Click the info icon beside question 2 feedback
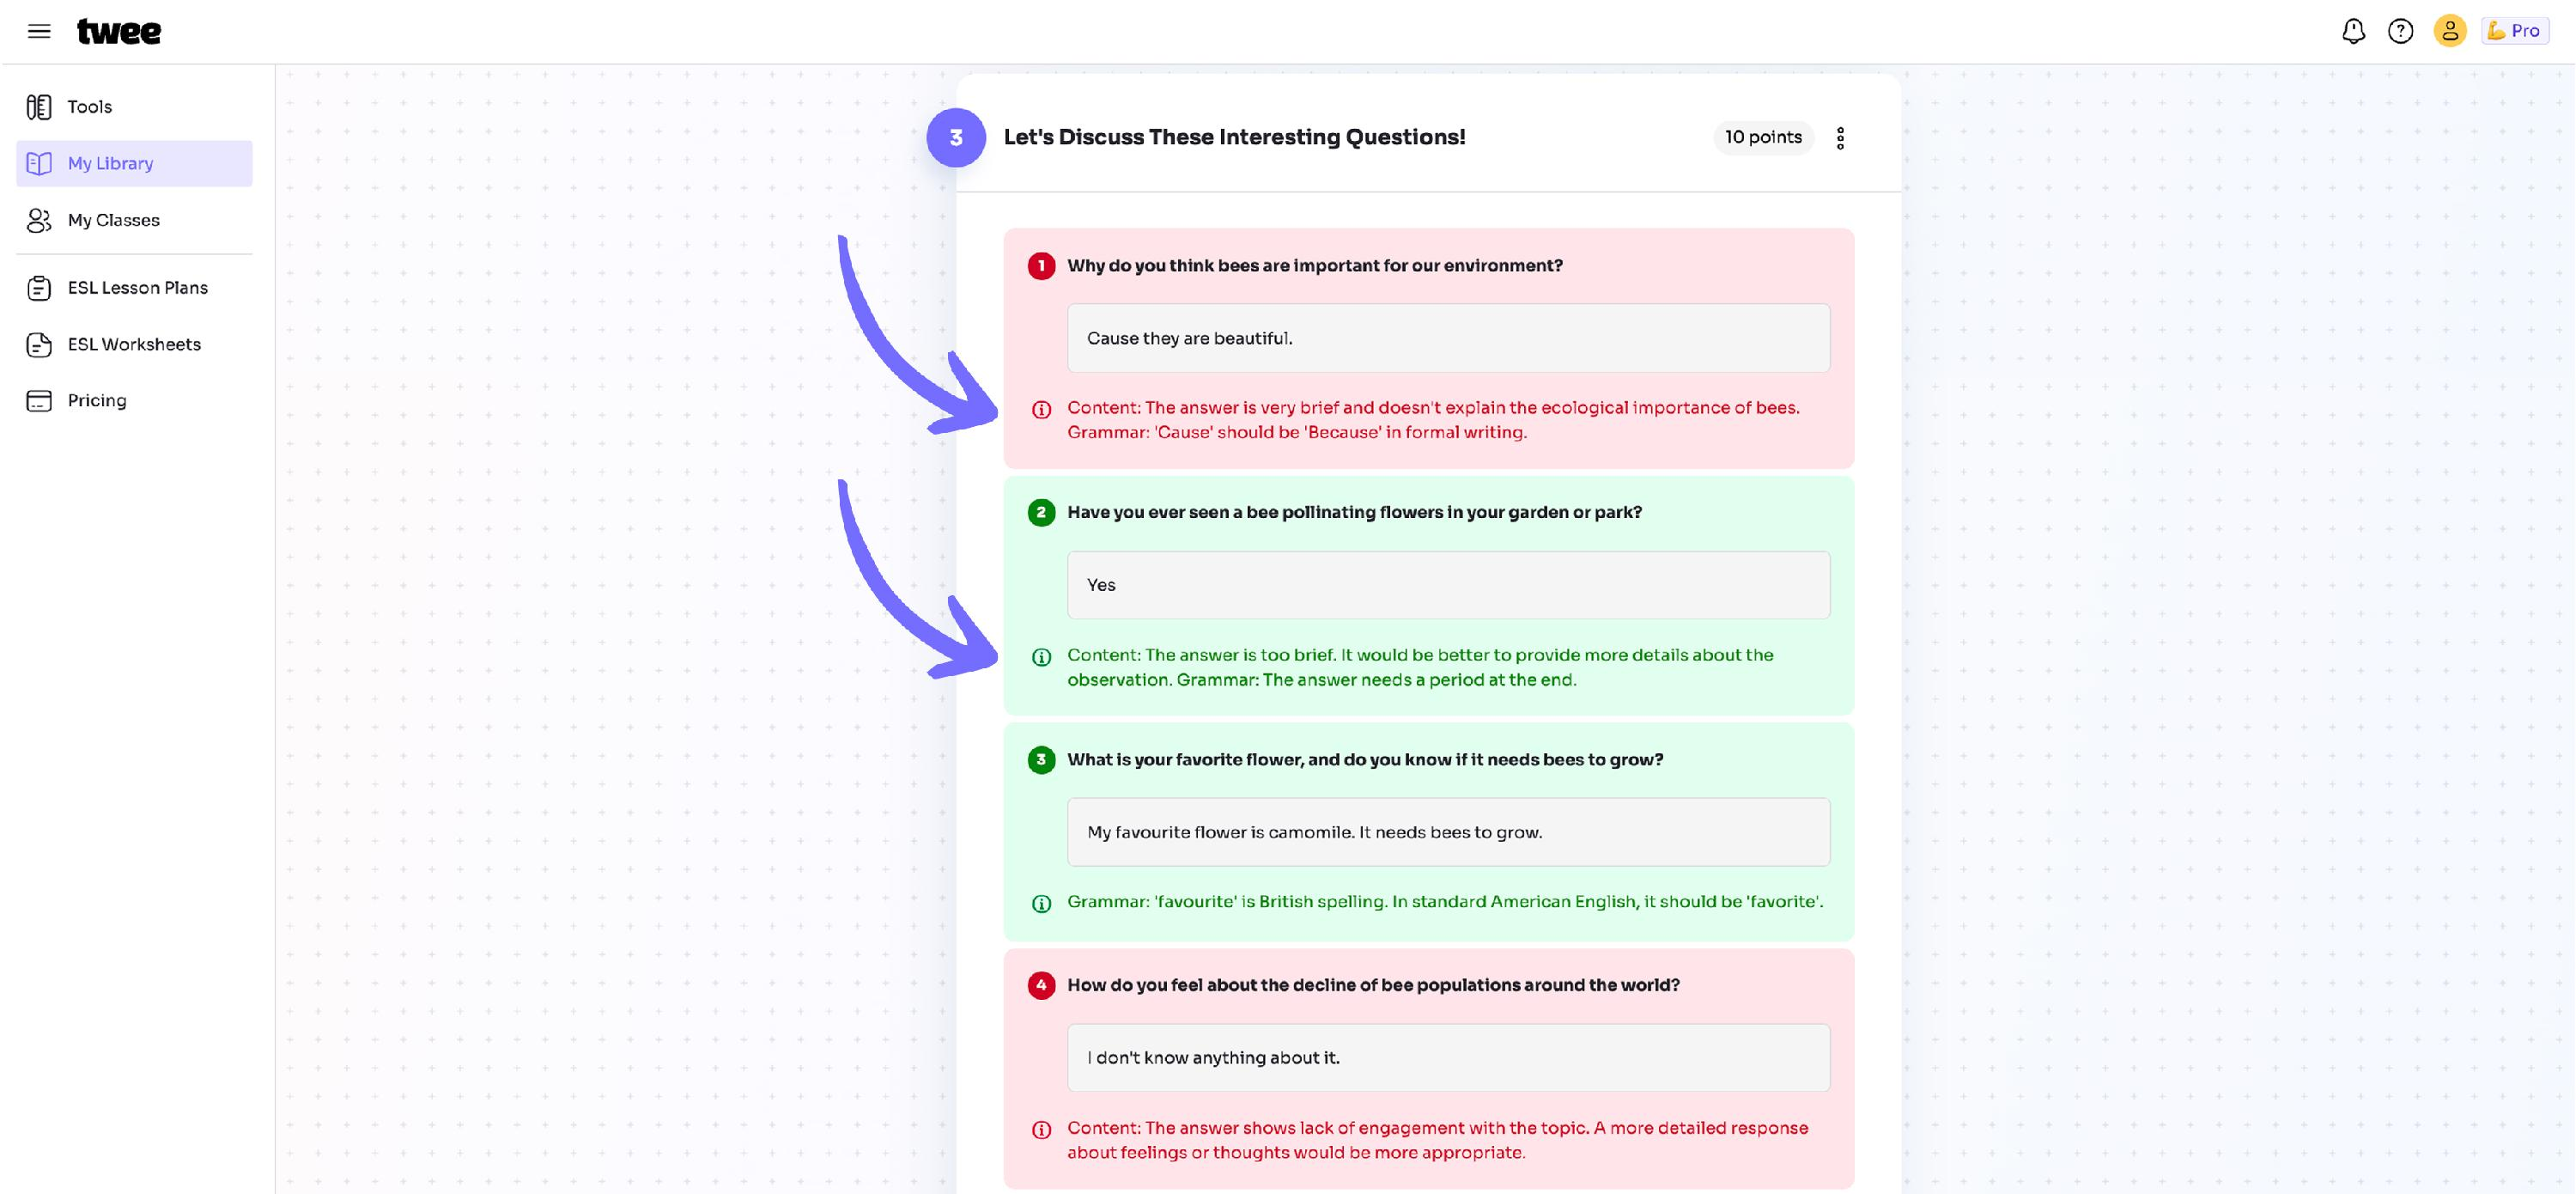 tap(1041, 657)
